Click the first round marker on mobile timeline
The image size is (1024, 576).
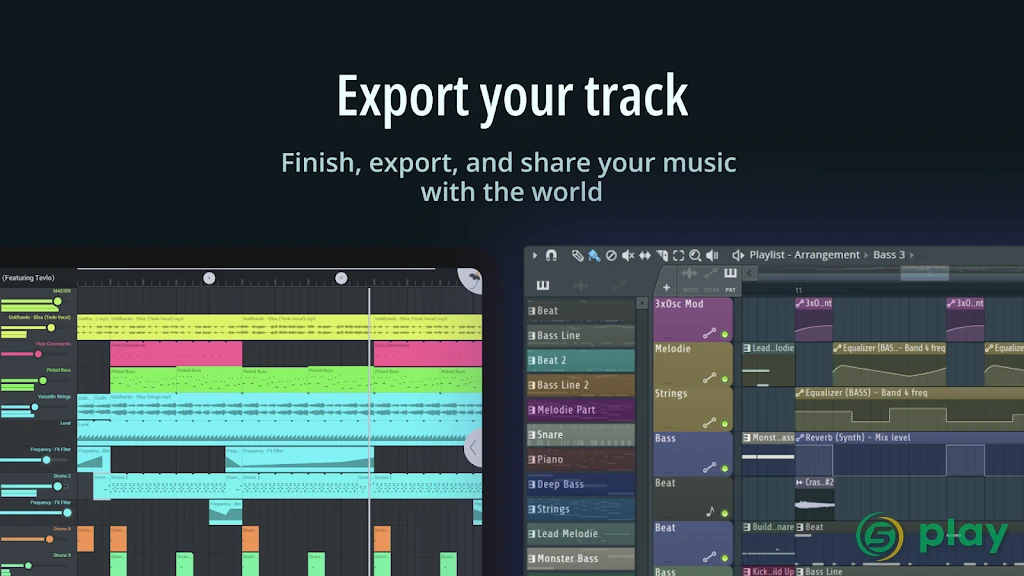209,278
